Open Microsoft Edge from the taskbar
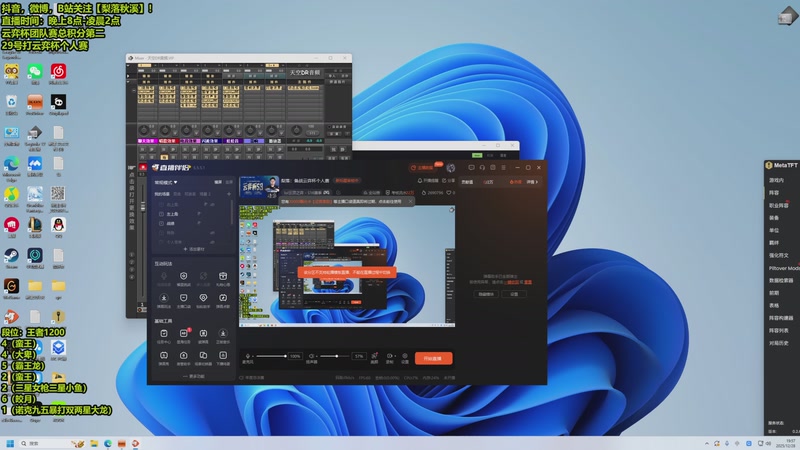This screenshot has width=800, height=450. 108,443
